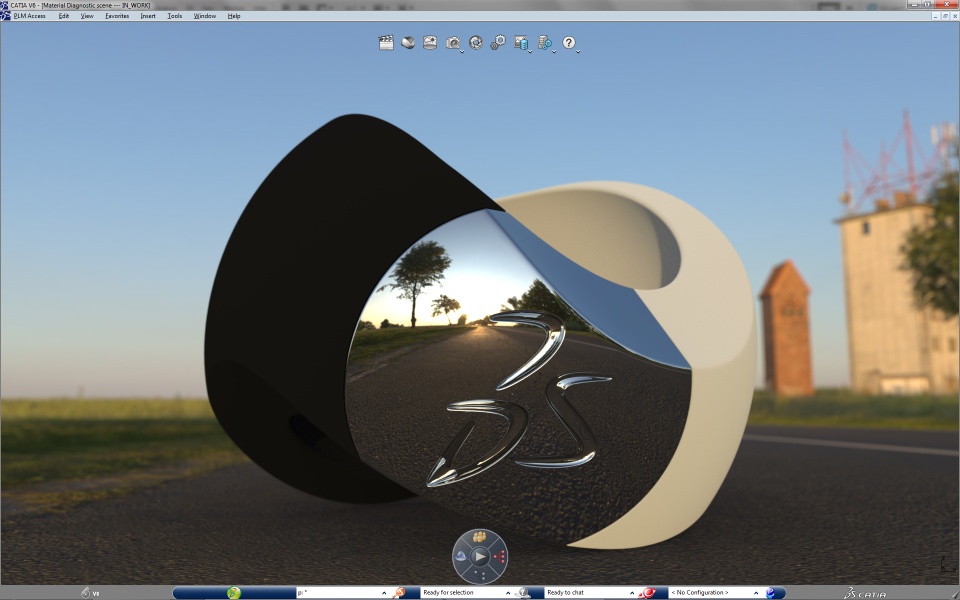
Task: Open the Edit menu
Action: click(x=64, y=16)
